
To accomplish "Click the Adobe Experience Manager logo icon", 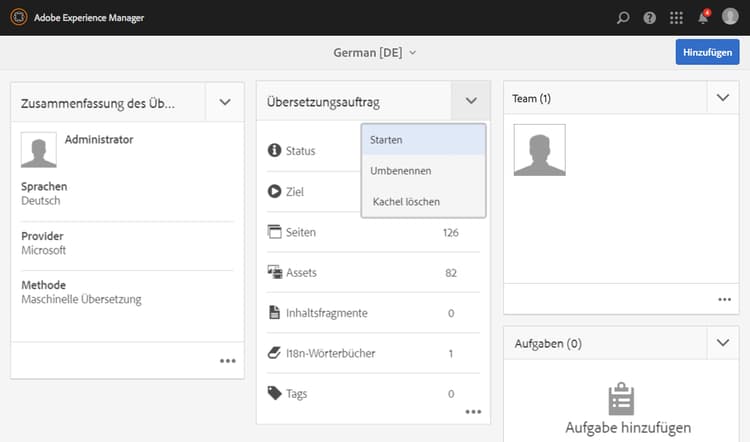I will pos(17,17).
